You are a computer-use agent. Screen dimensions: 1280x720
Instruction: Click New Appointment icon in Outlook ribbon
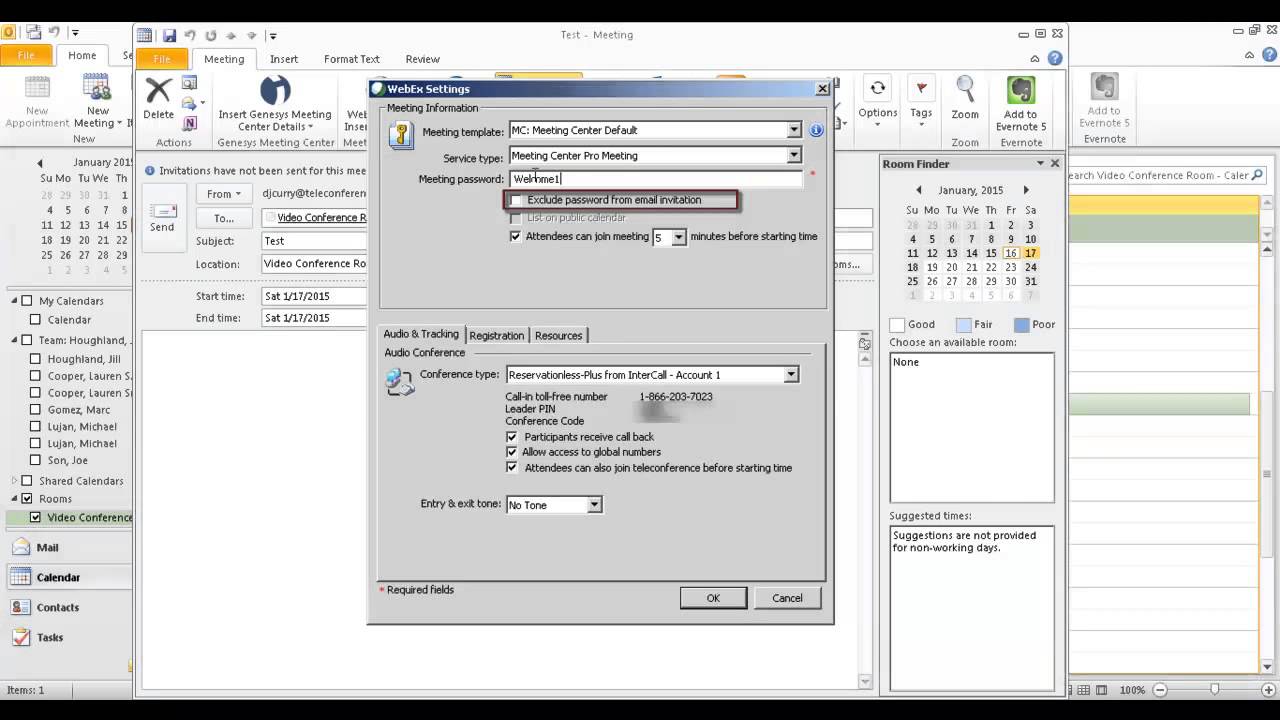coord(37,88)
